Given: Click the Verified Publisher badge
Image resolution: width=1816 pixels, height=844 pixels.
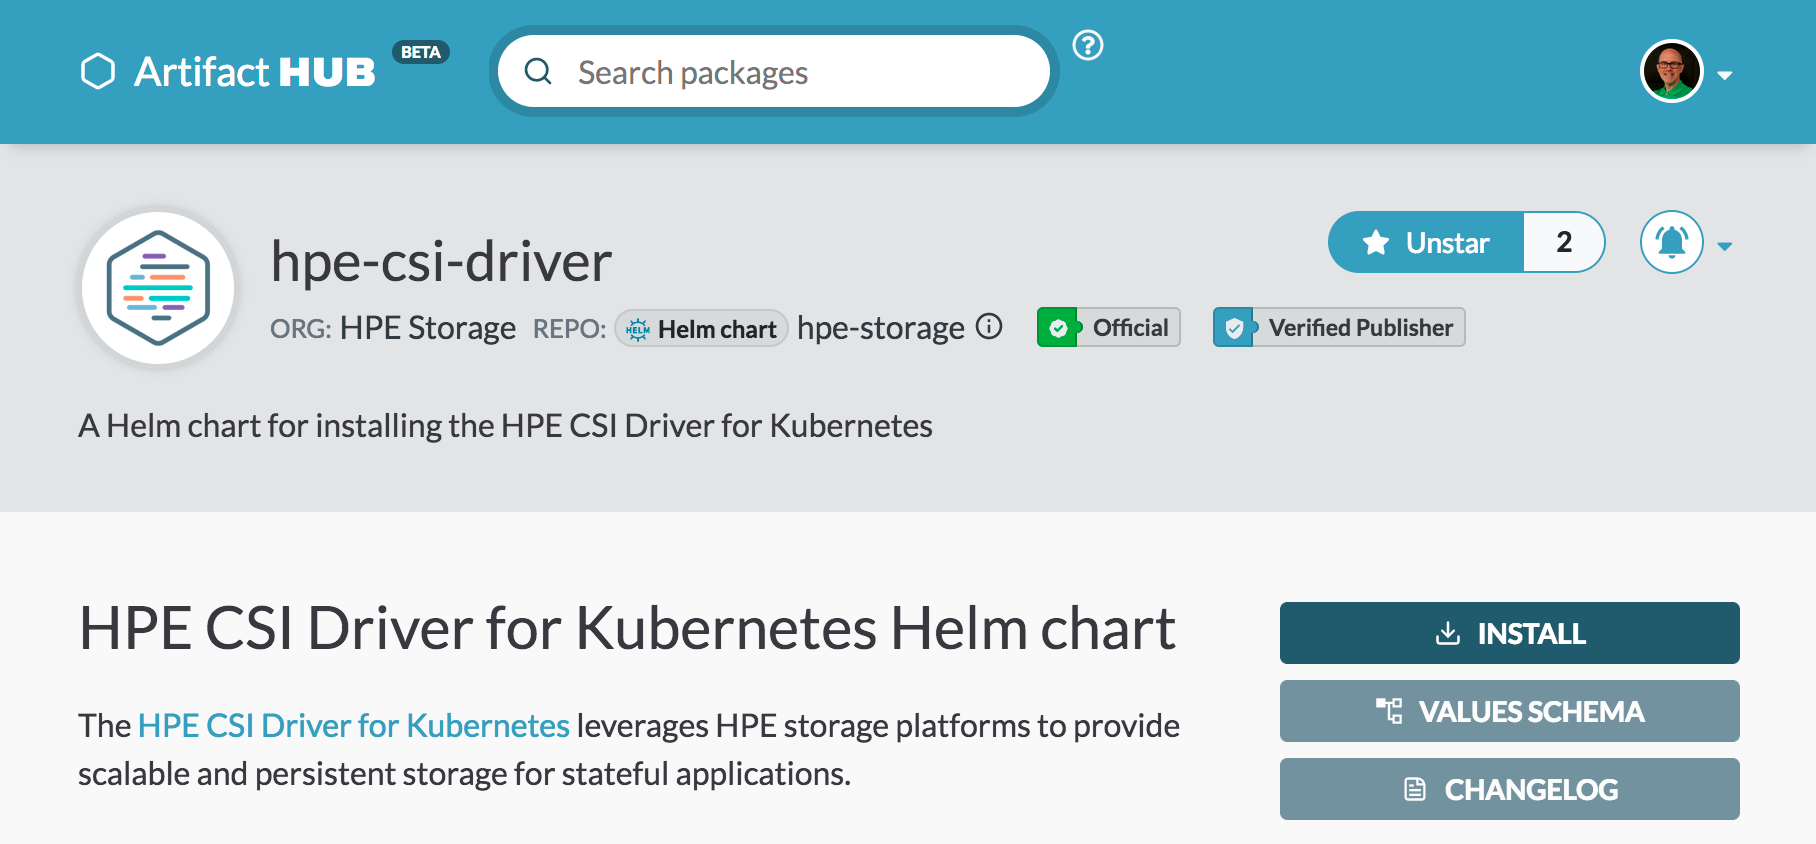Looking at the screenshot, I should (x=1339, y=327).
